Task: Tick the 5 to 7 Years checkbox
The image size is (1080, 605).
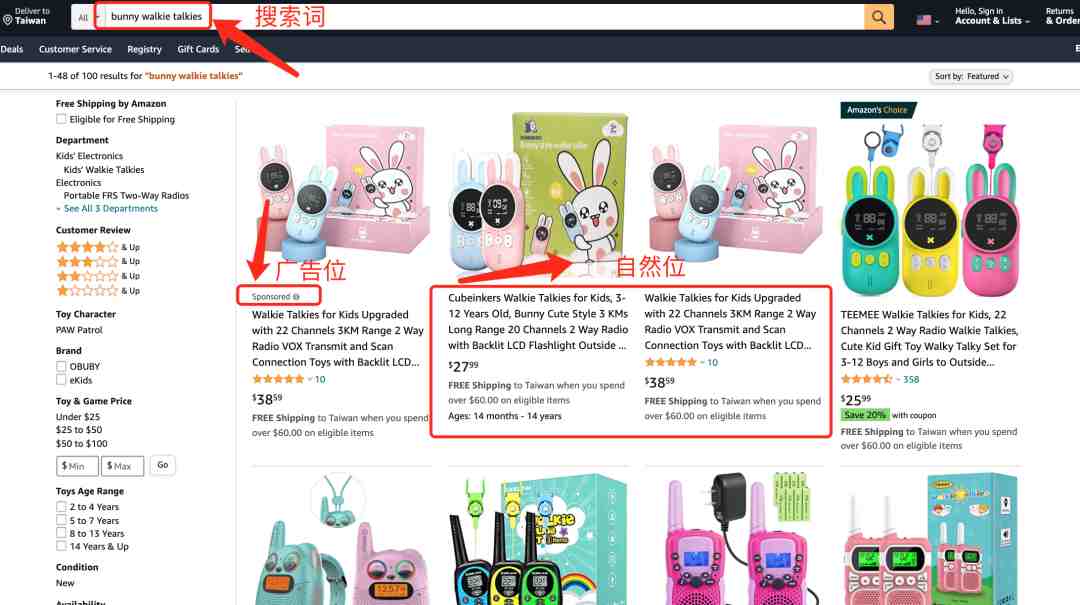Action: coord(61,520)
